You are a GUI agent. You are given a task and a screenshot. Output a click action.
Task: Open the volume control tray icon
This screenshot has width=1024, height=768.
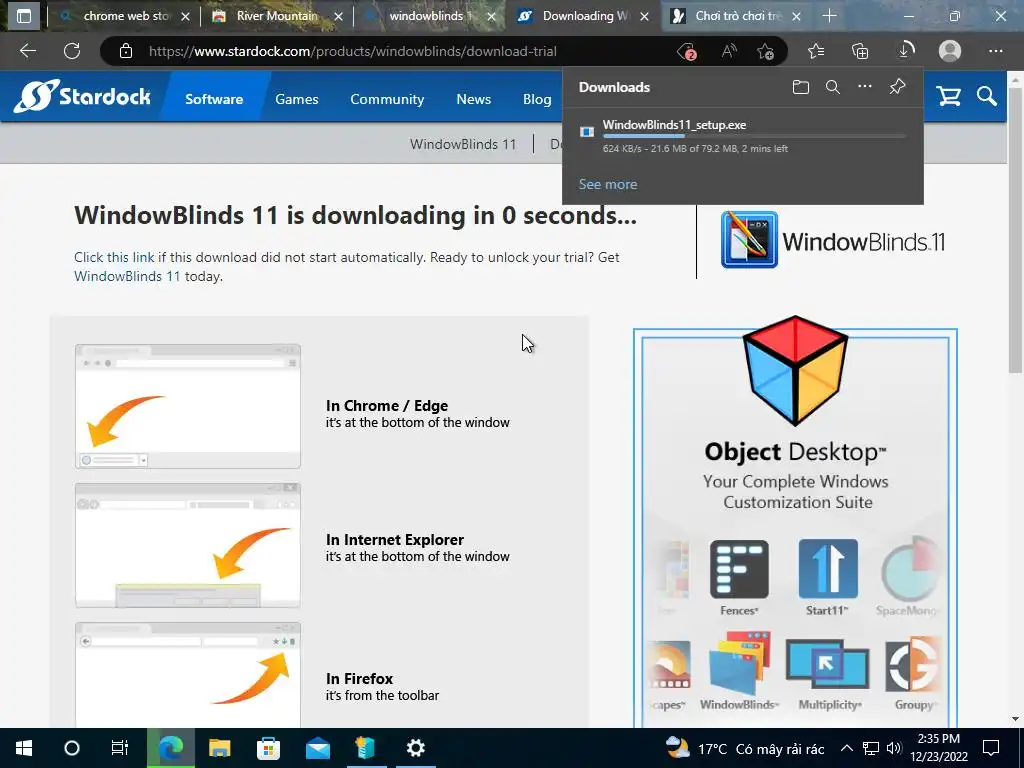894,748
